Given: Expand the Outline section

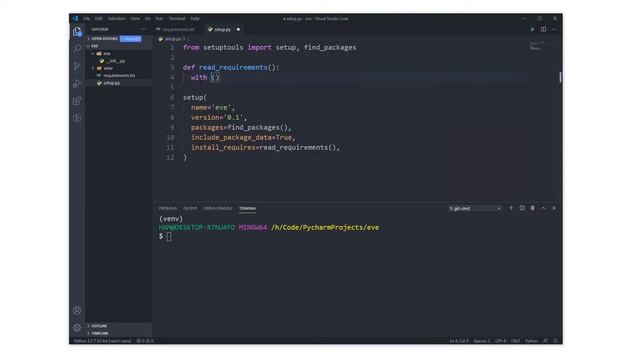Looking at the screenshot, I should [98, 326].
